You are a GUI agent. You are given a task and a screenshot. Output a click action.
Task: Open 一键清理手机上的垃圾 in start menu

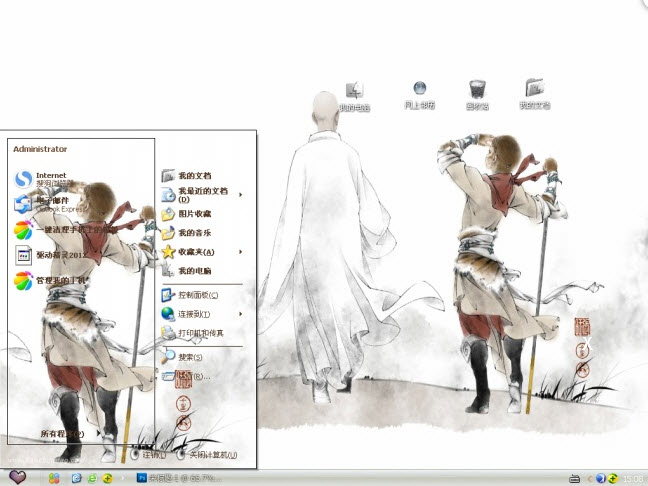click(66, 230)
